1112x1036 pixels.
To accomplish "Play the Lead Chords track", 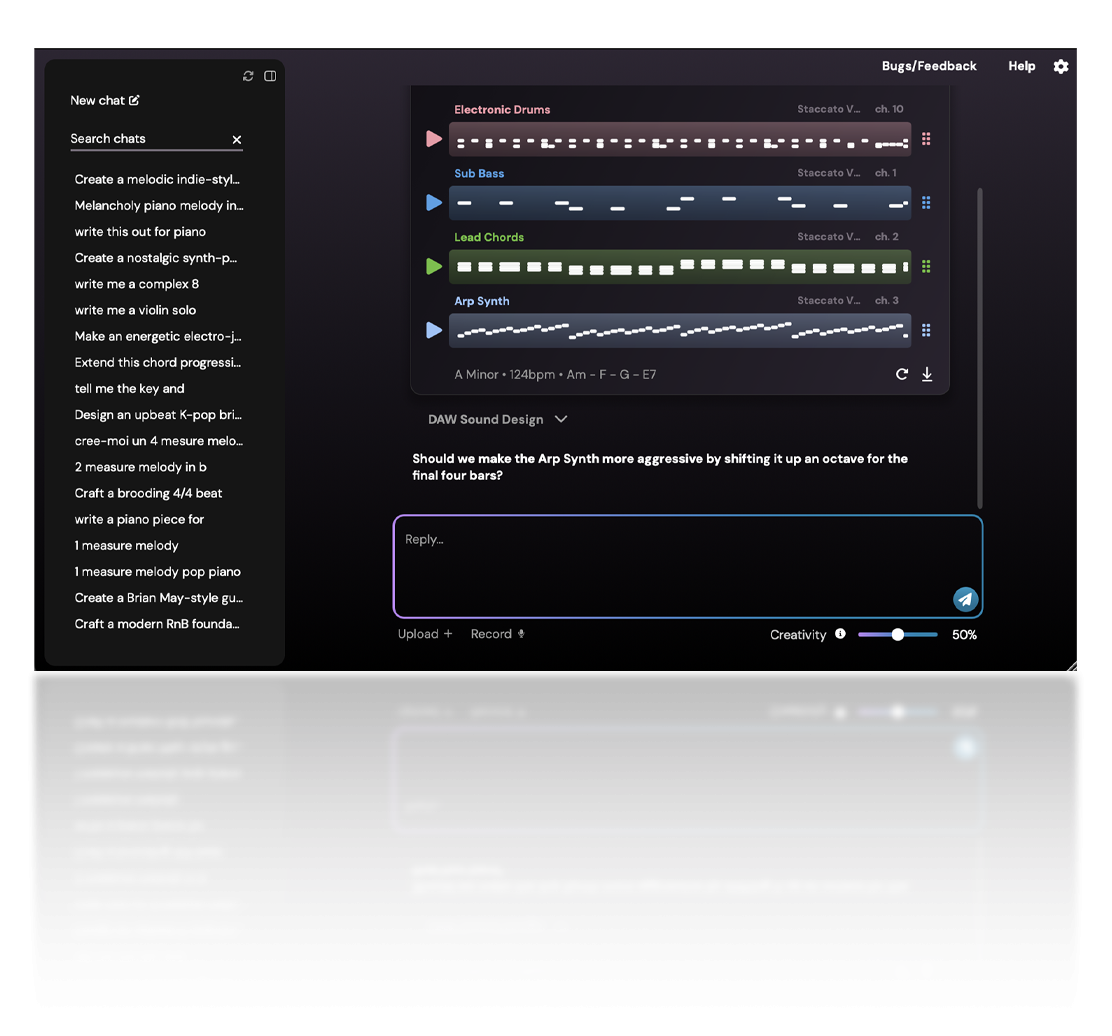I will point(434,267).
